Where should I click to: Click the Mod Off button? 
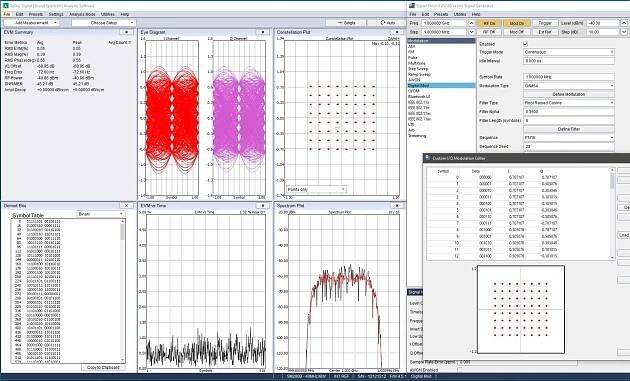tap(517, 32)
